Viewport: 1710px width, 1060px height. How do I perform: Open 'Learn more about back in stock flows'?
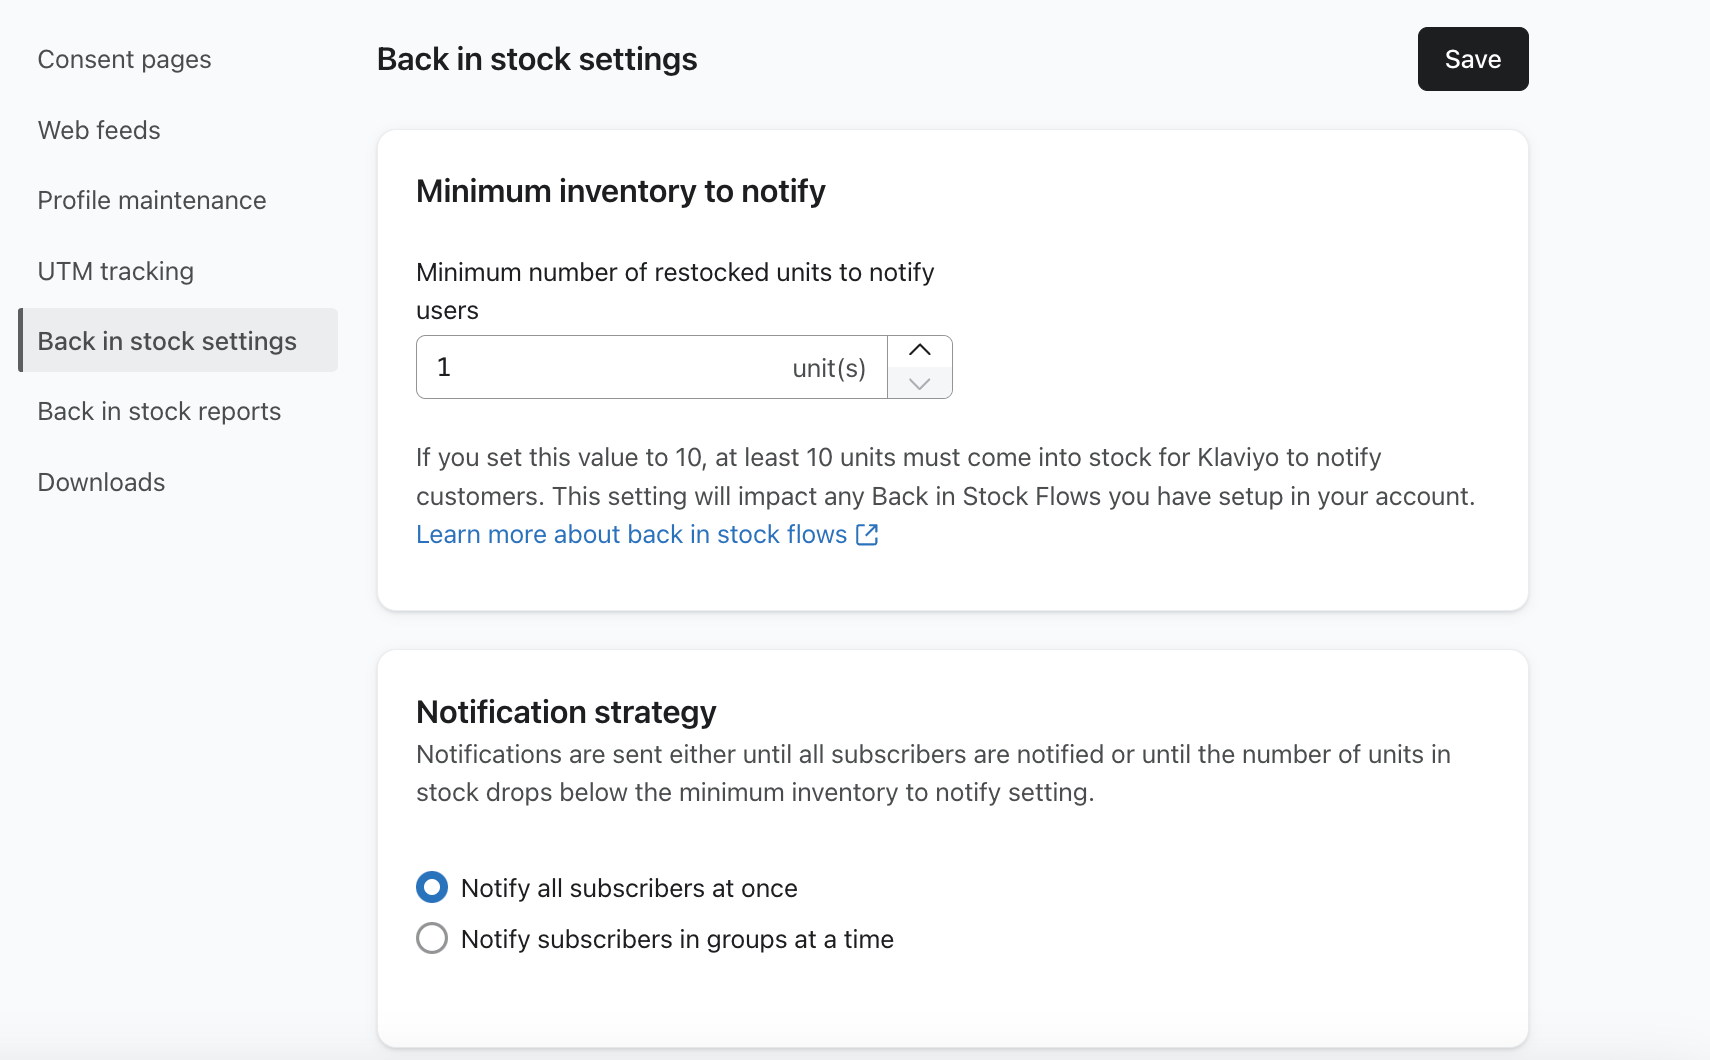[x=631, y=535]
